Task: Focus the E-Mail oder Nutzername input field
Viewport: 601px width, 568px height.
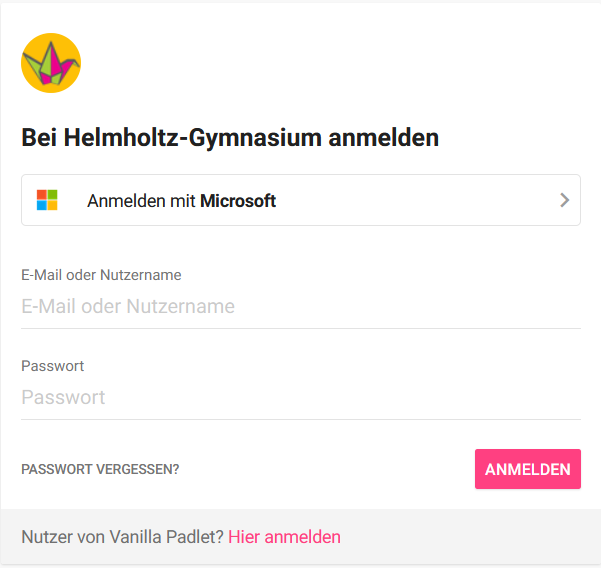Action: pos(301,307)
